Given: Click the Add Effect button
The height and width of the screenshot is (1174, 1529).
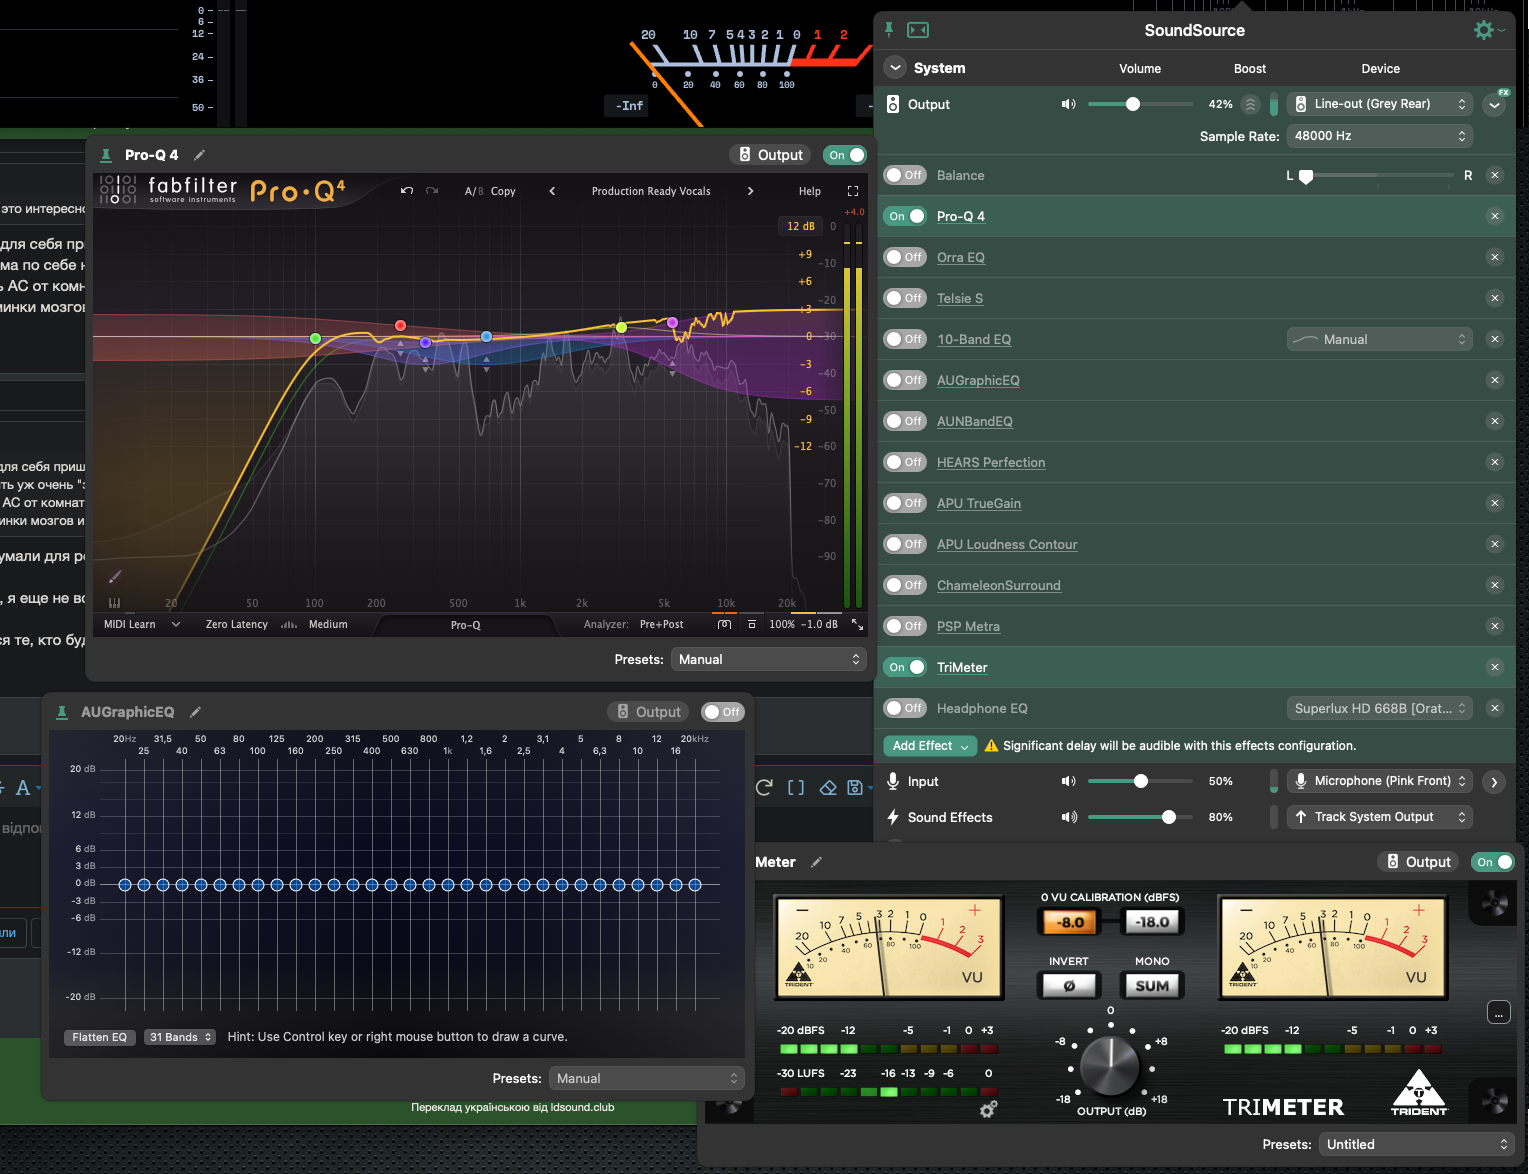Looking at the screenshot, I should coord(930,746).
